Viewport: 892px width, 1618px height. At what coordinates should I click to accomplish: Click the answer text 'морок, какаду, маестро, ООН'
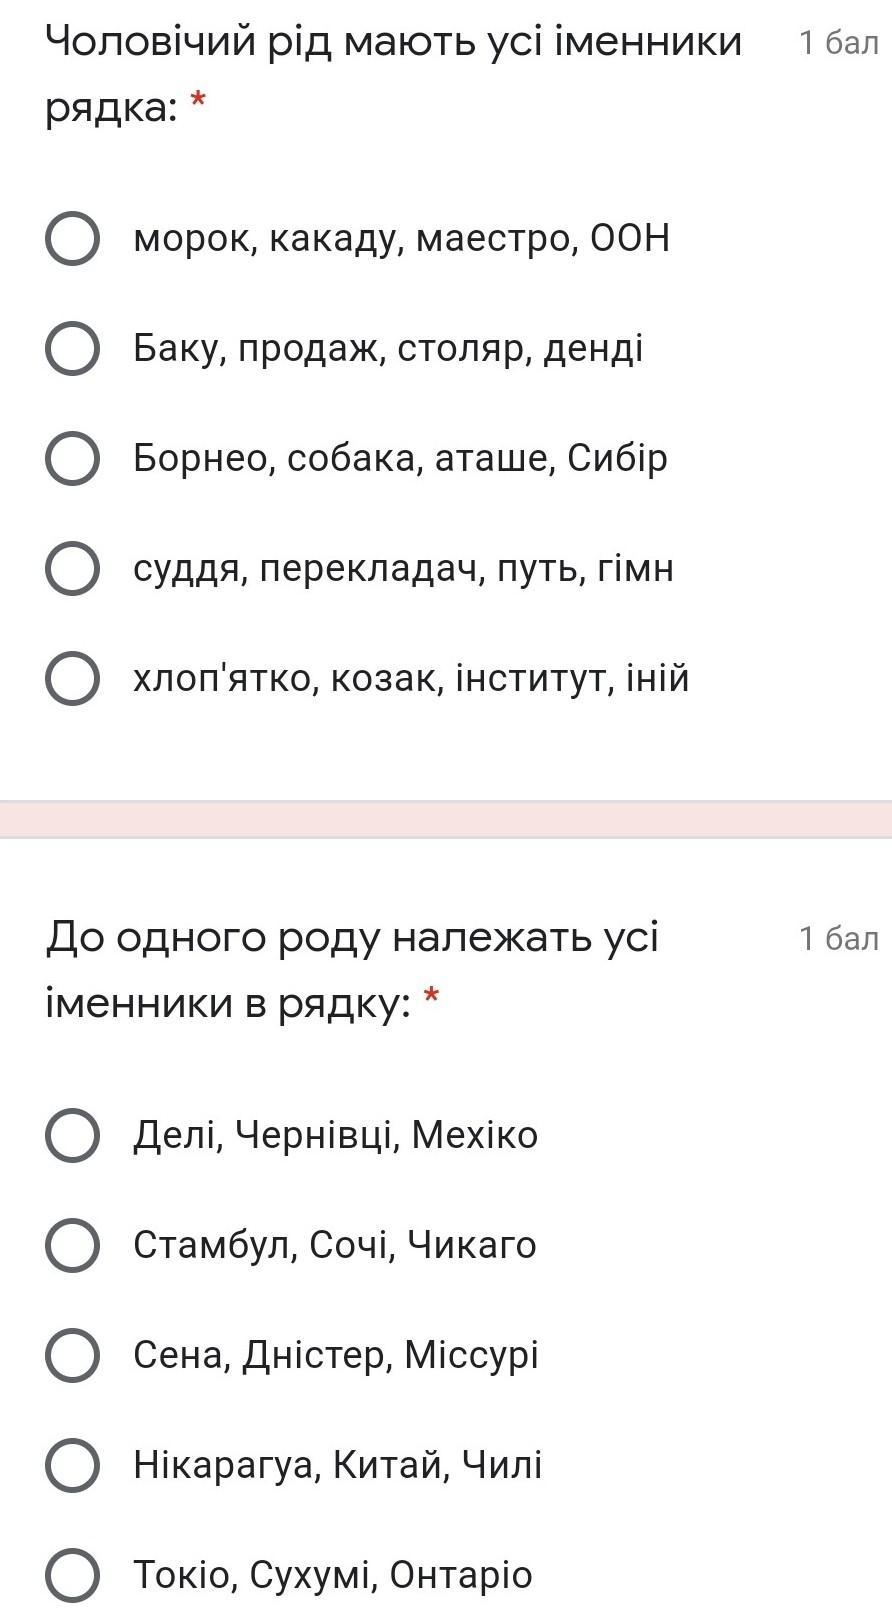click(x=401, y=239)
